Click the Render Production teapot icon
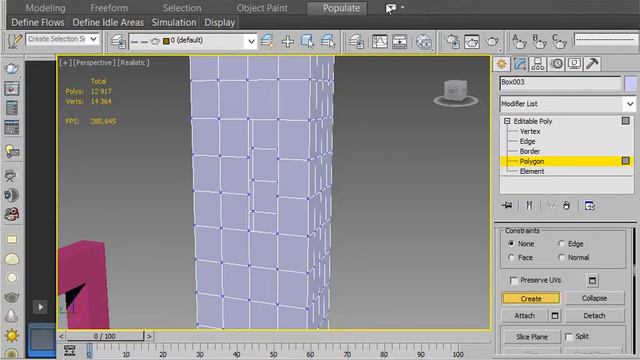The image size is (640, 360). [493, 41]
